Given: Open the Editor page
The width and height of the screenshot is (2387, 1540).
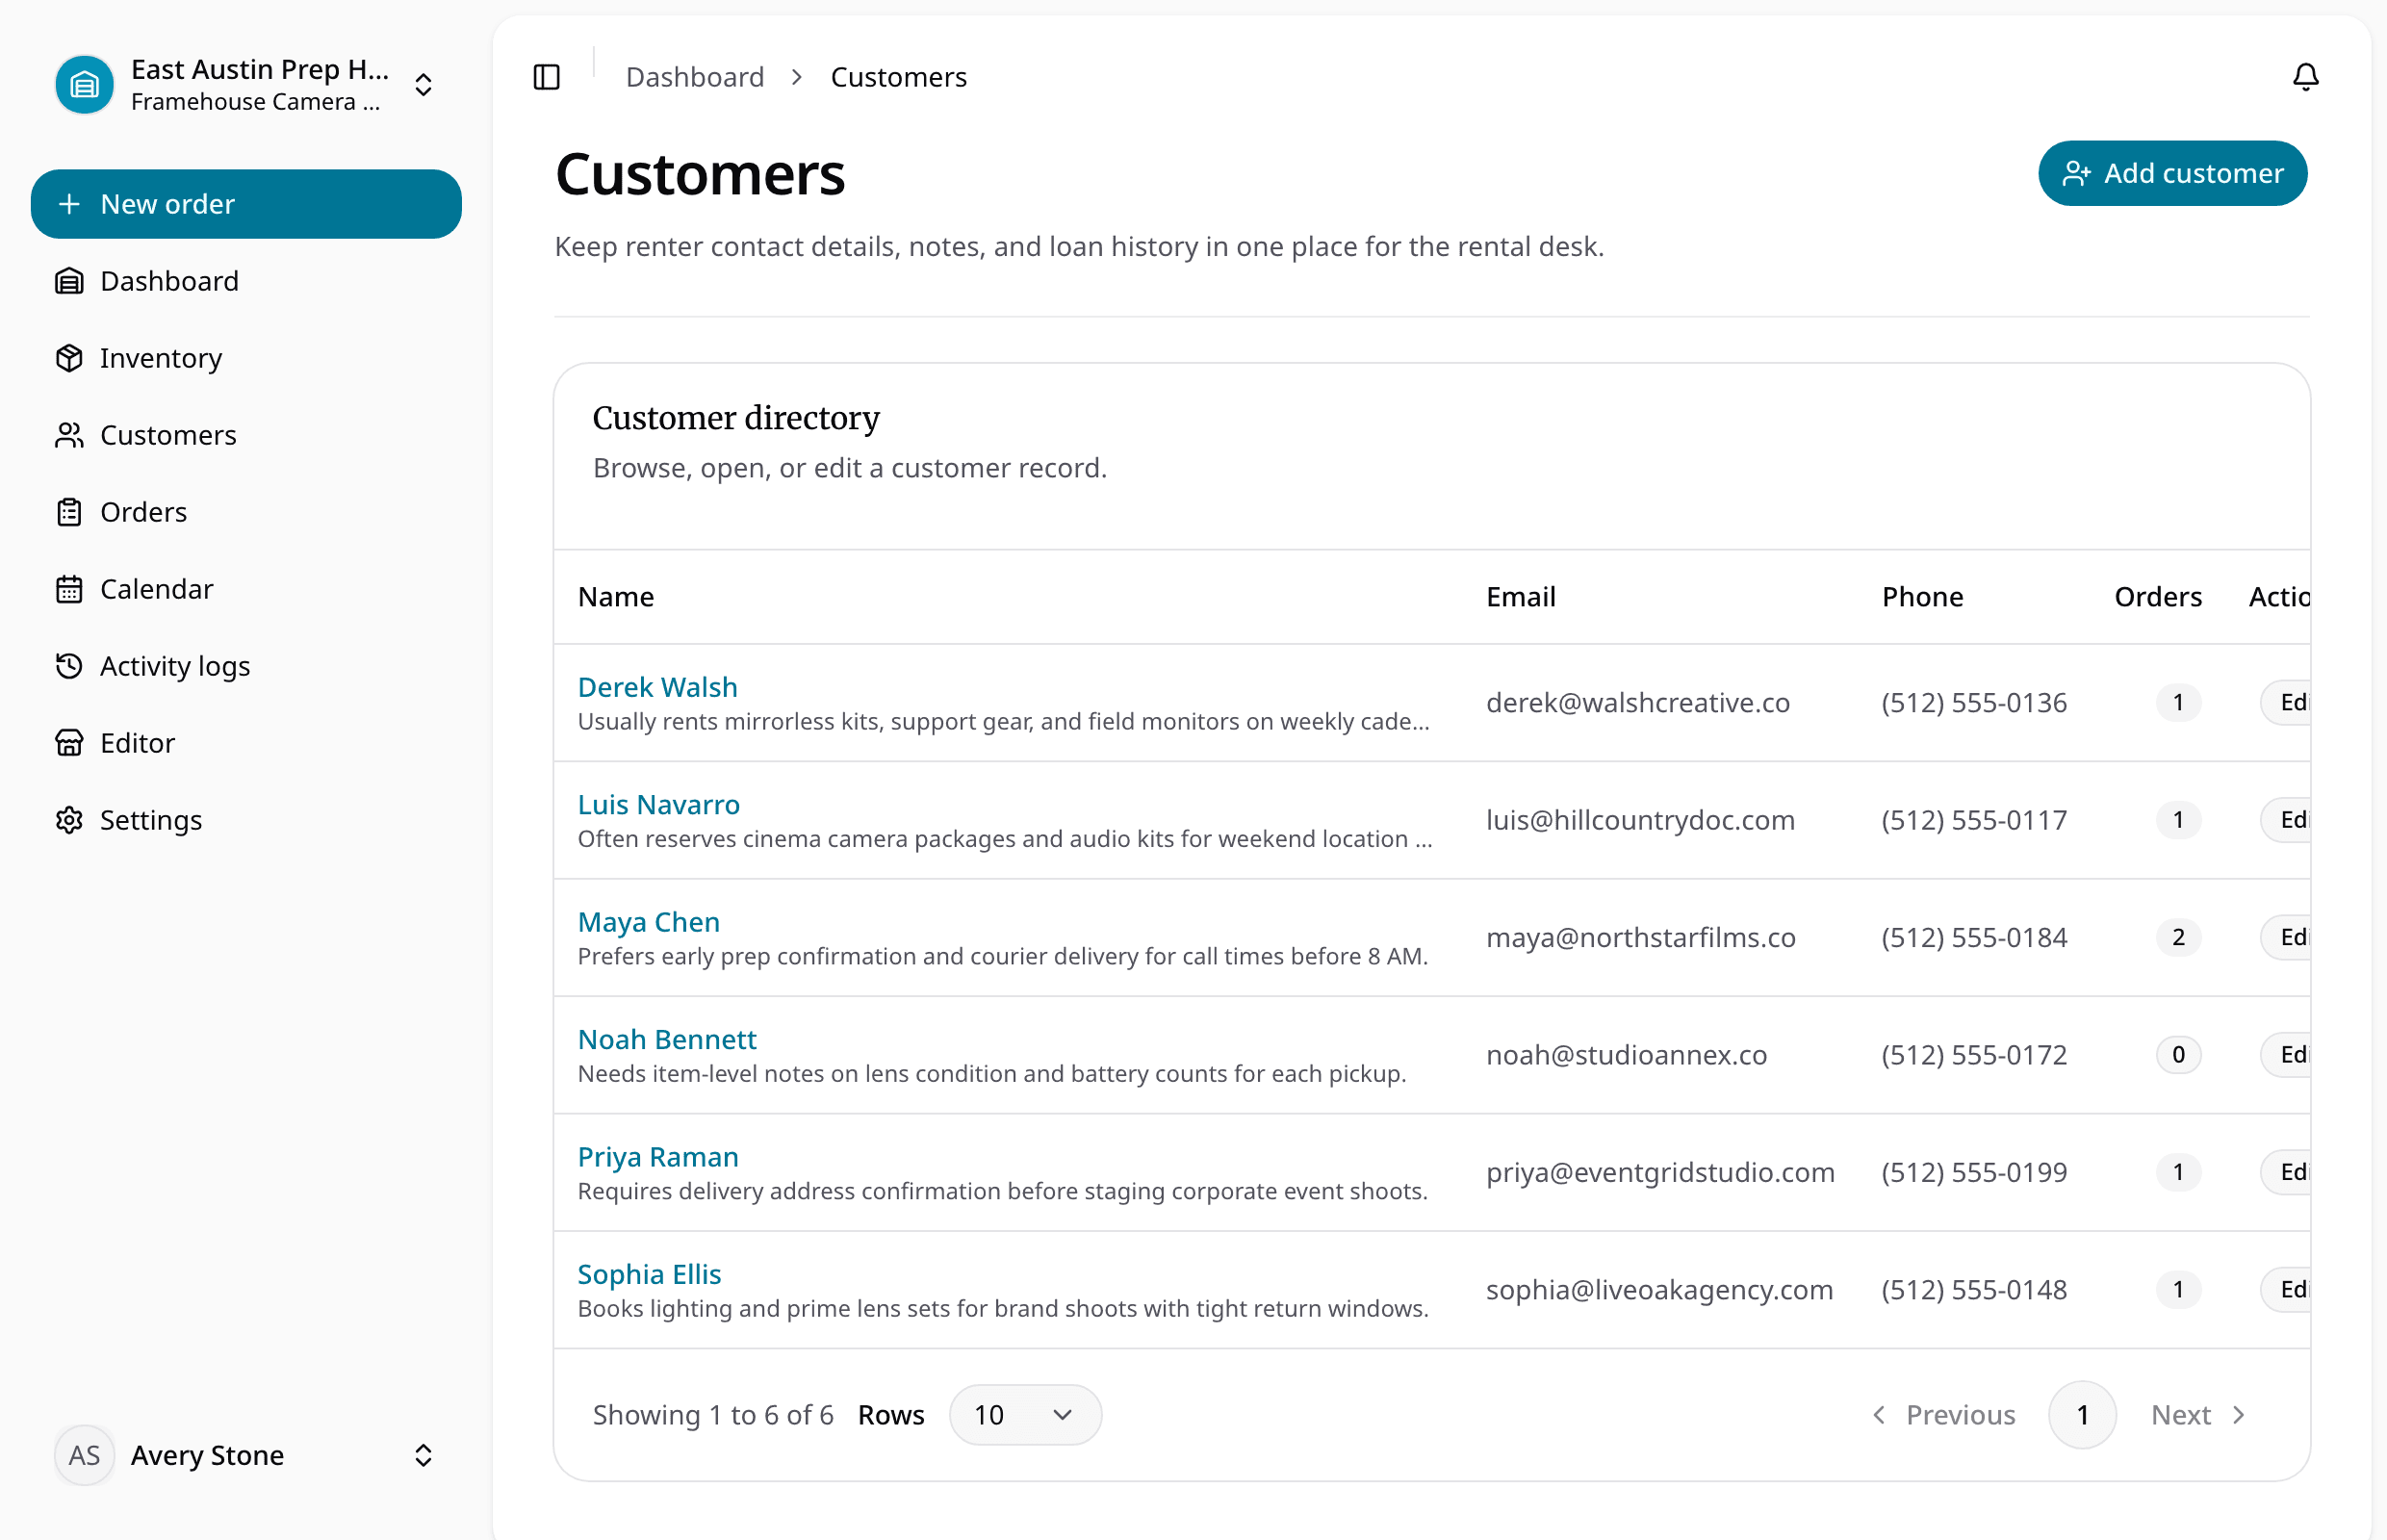Looking at the screenshot, I should pos(246,743).
